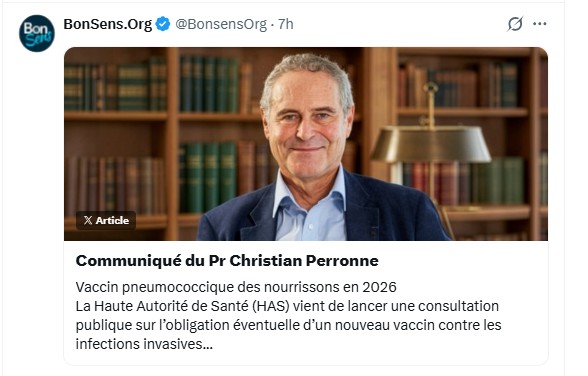Image resolution: width=588 pixels, height=376 pixels.
Task: Click the line Vaccin pneumococcique des nourrissons en 2026
Action: point(236,287)
